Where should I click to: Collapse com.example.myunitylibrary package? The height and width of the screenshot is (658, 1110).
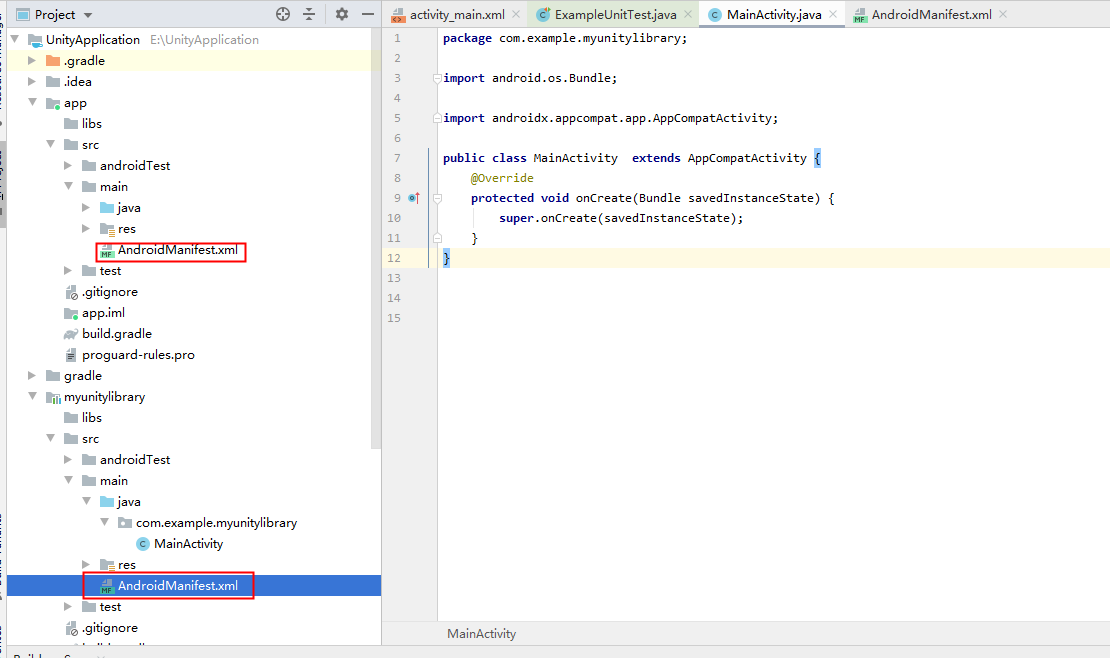click(104, 522)
